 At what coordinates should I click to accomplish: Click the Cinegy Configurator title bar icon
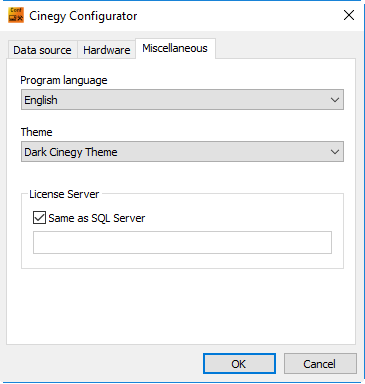tap(16, 15)
